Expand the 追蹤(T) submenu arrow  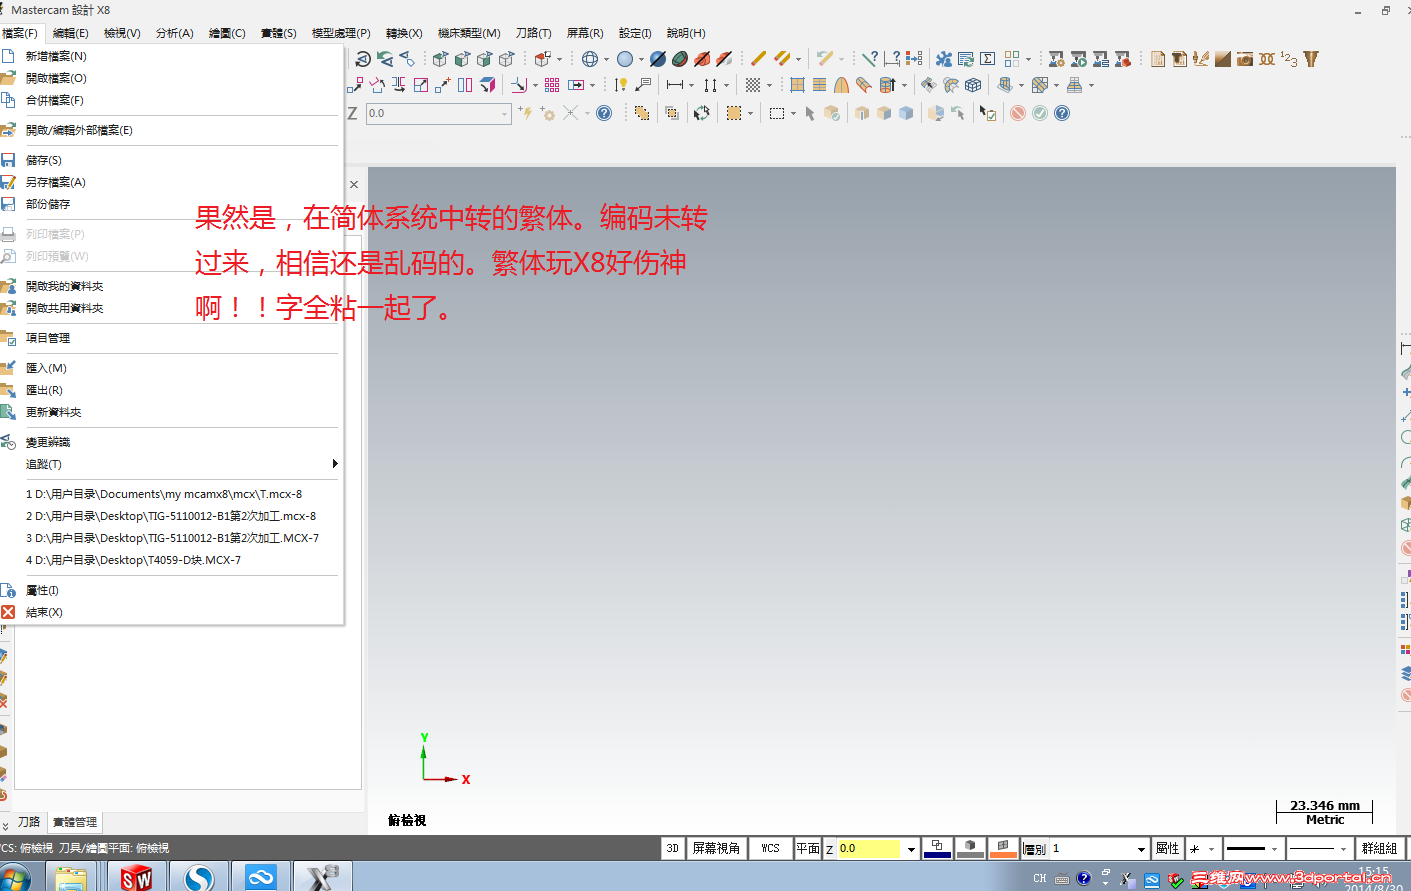point(335,464)
